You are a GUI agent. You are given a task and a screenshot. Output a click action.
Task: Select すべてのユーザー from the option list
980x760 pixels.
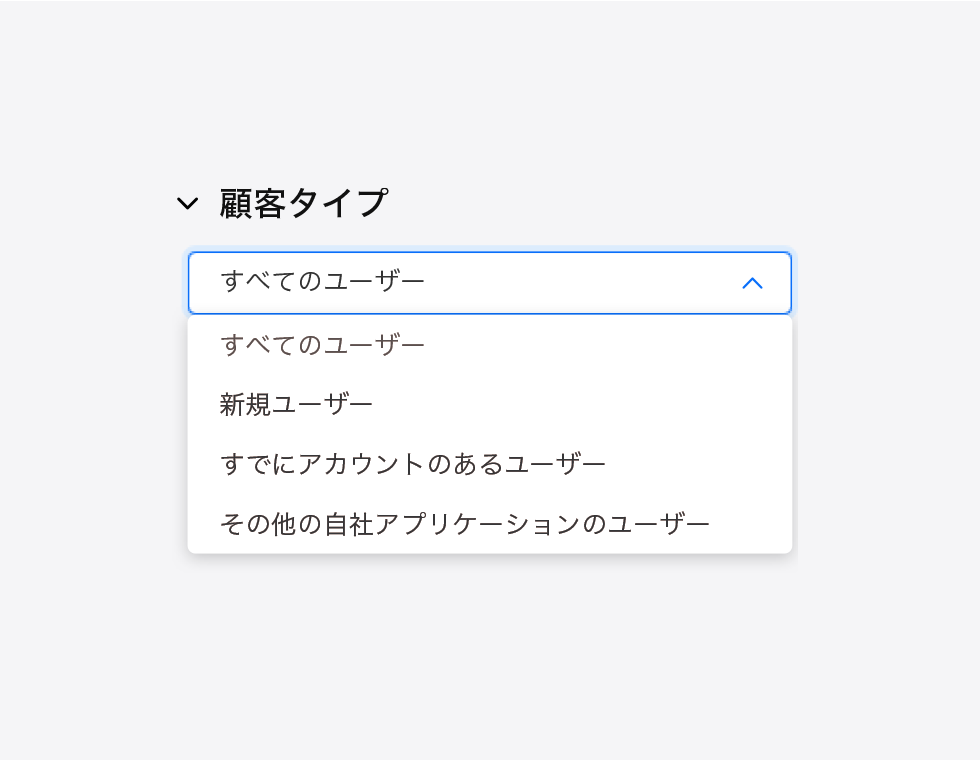click(x=323, y=345)
